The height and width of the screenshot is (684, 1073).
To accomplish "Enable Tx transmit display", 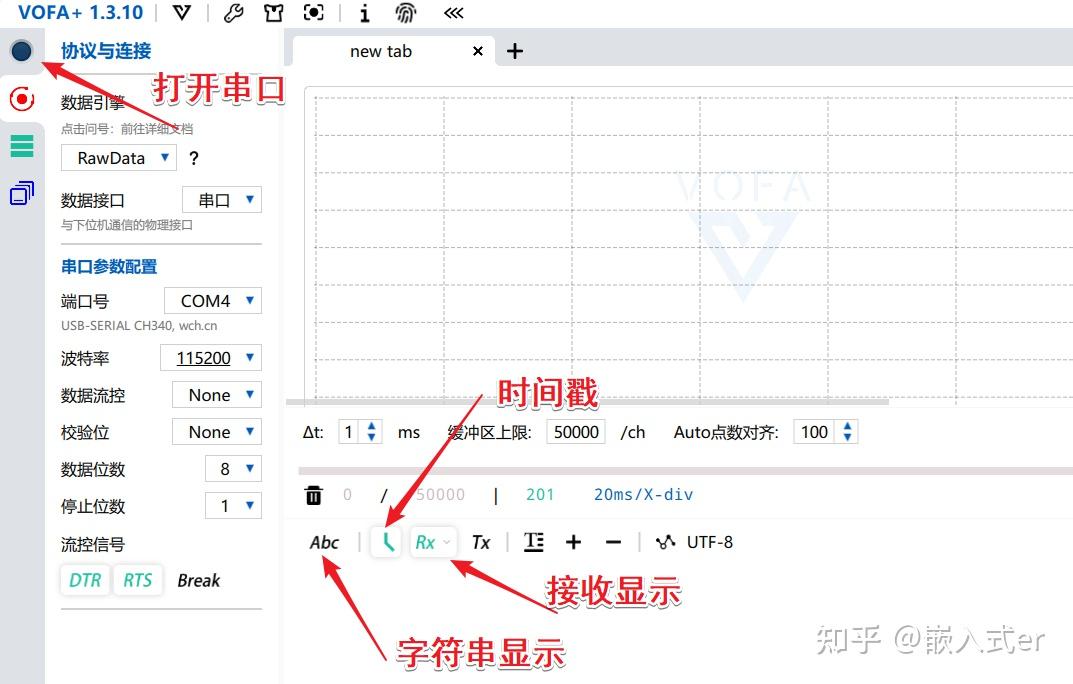I will [x=481, y=541].
